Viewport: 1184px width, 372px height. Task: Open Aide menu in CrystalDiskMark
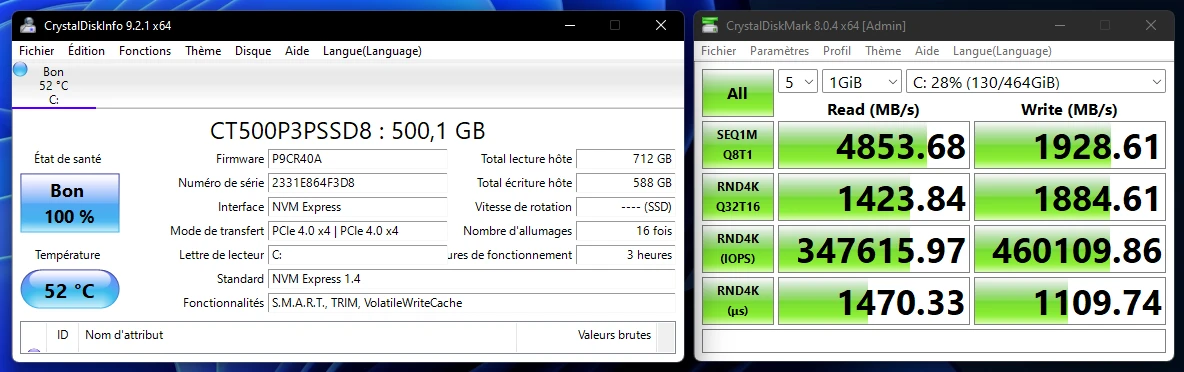click(927, 51)
